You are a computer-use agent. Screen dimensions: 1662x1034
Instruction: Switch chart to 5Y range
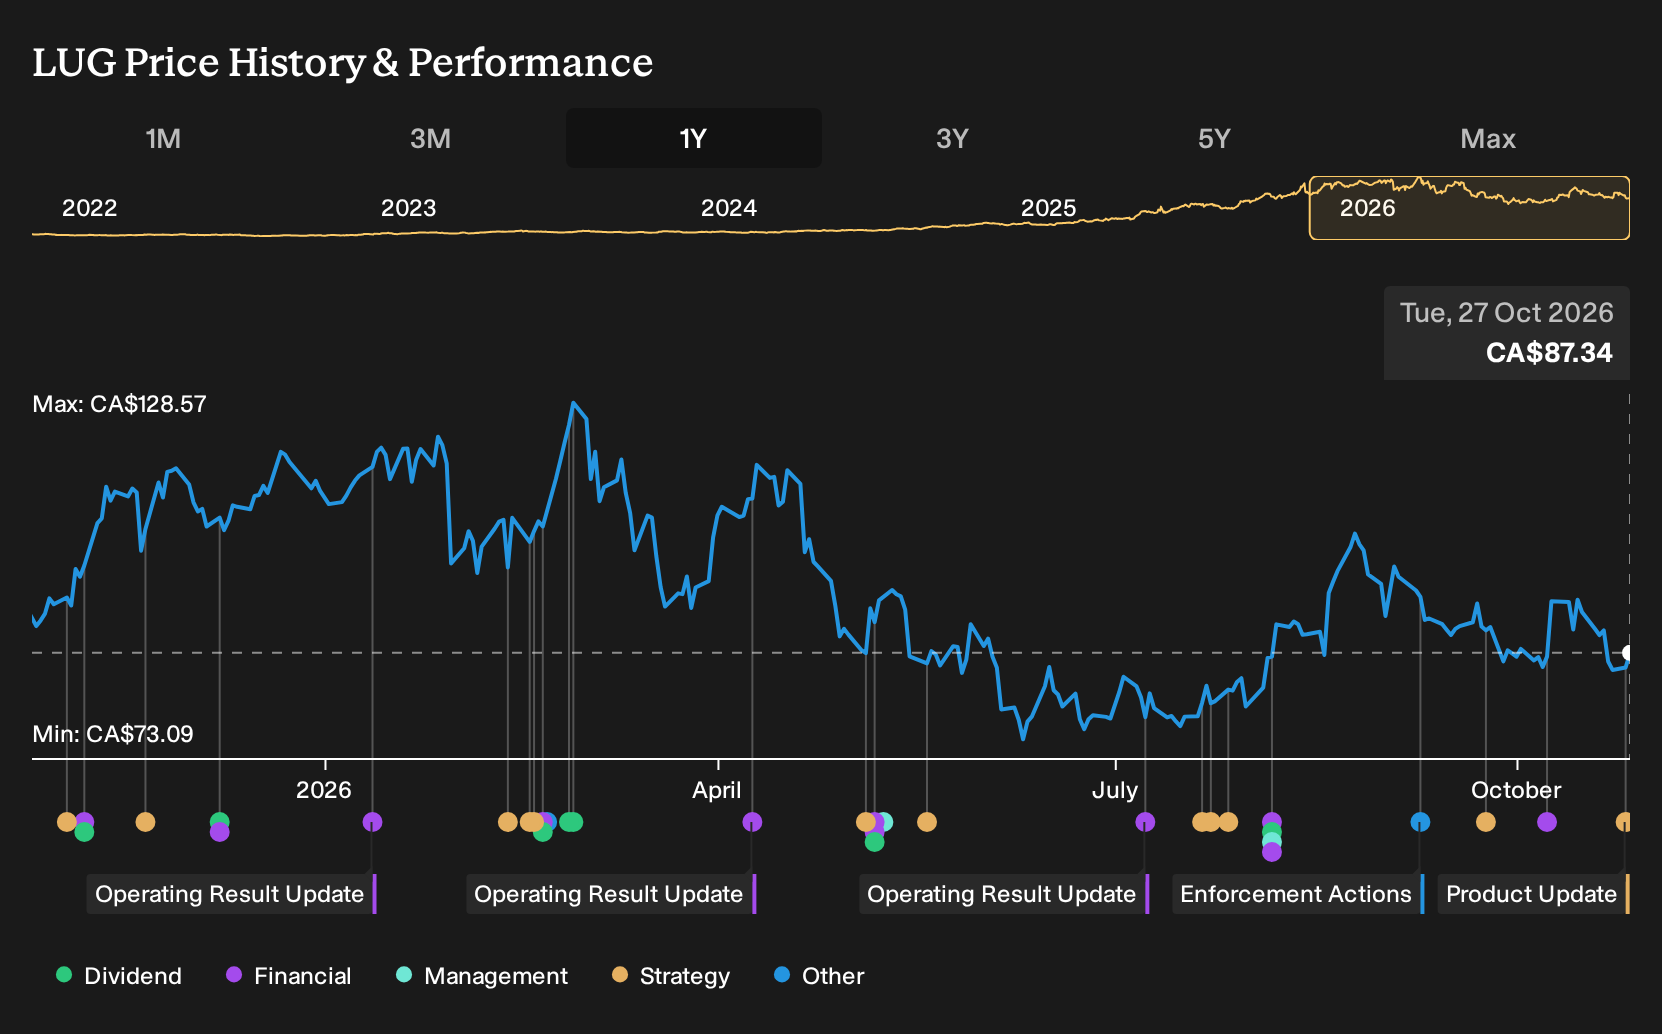[1214, 138]
